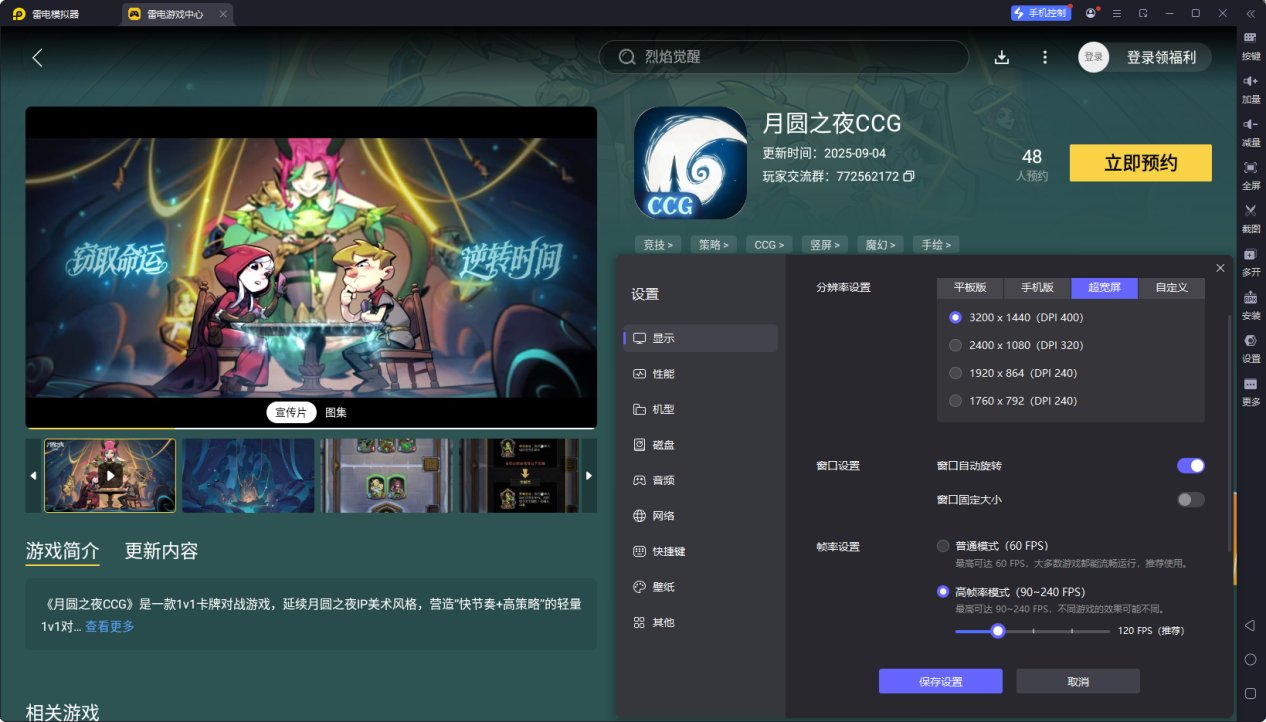Open the 竖屏 tag
This screenshot has height=722, width=1266.
pyautogui.click(x=826, y=244)
